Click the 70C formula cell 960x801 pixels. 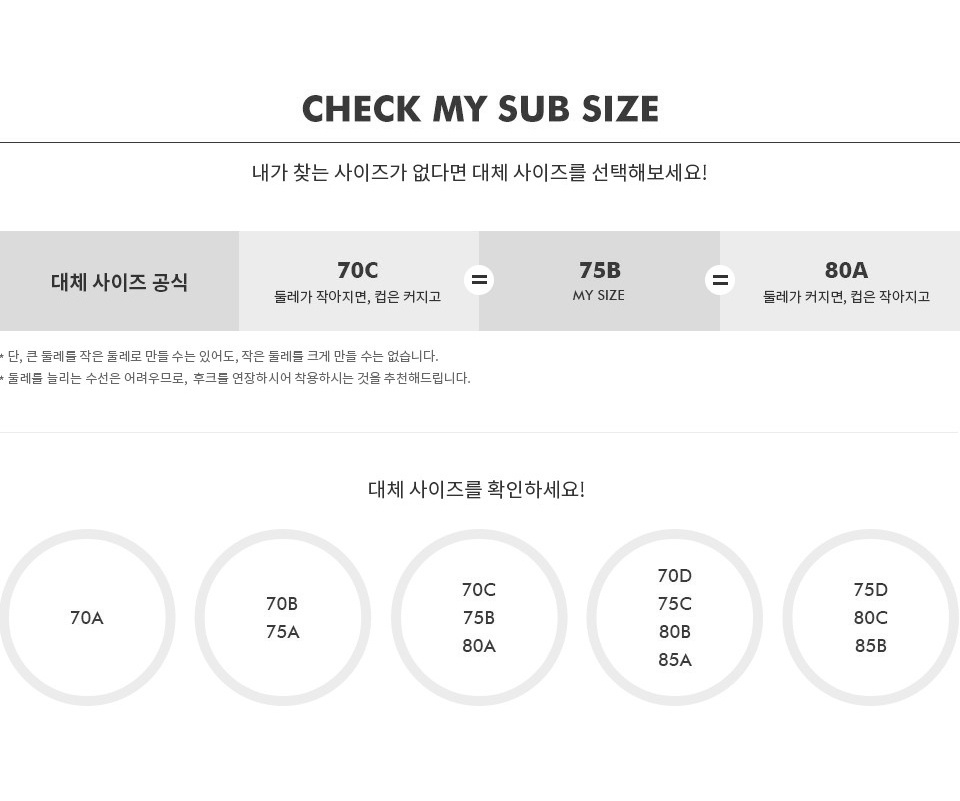click(x=359, y=281)
